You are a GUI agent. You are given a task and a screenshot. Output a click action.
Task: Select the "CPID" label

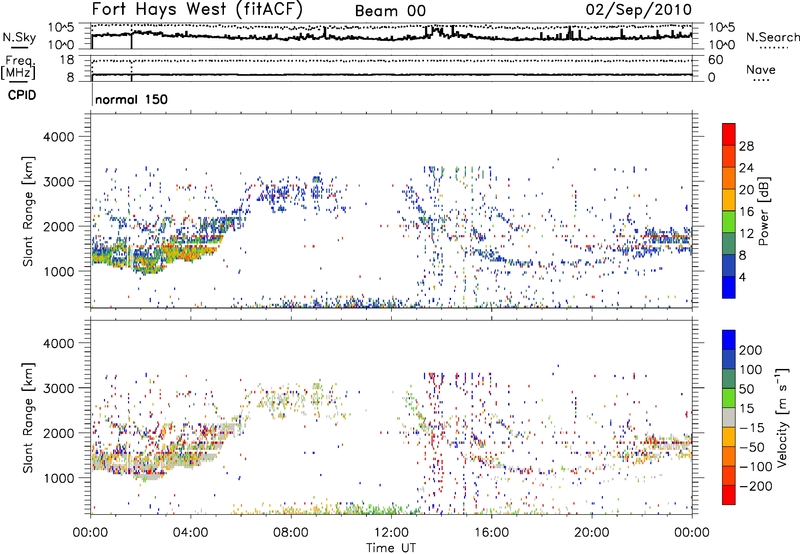[22, 95]
